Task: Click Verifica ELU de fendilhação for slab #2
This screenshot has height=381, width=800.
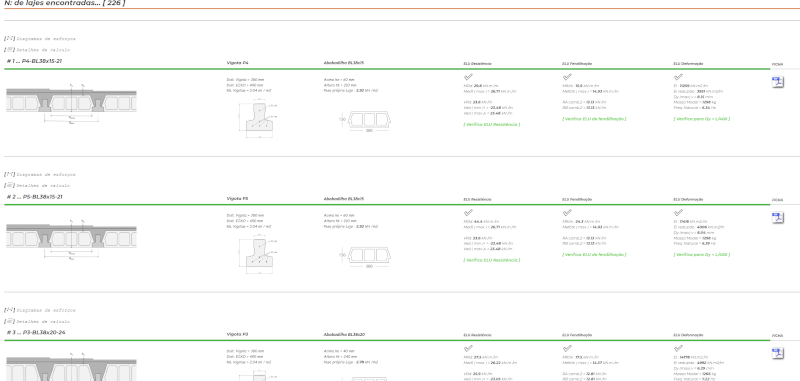Action: [x=594, y=255]
